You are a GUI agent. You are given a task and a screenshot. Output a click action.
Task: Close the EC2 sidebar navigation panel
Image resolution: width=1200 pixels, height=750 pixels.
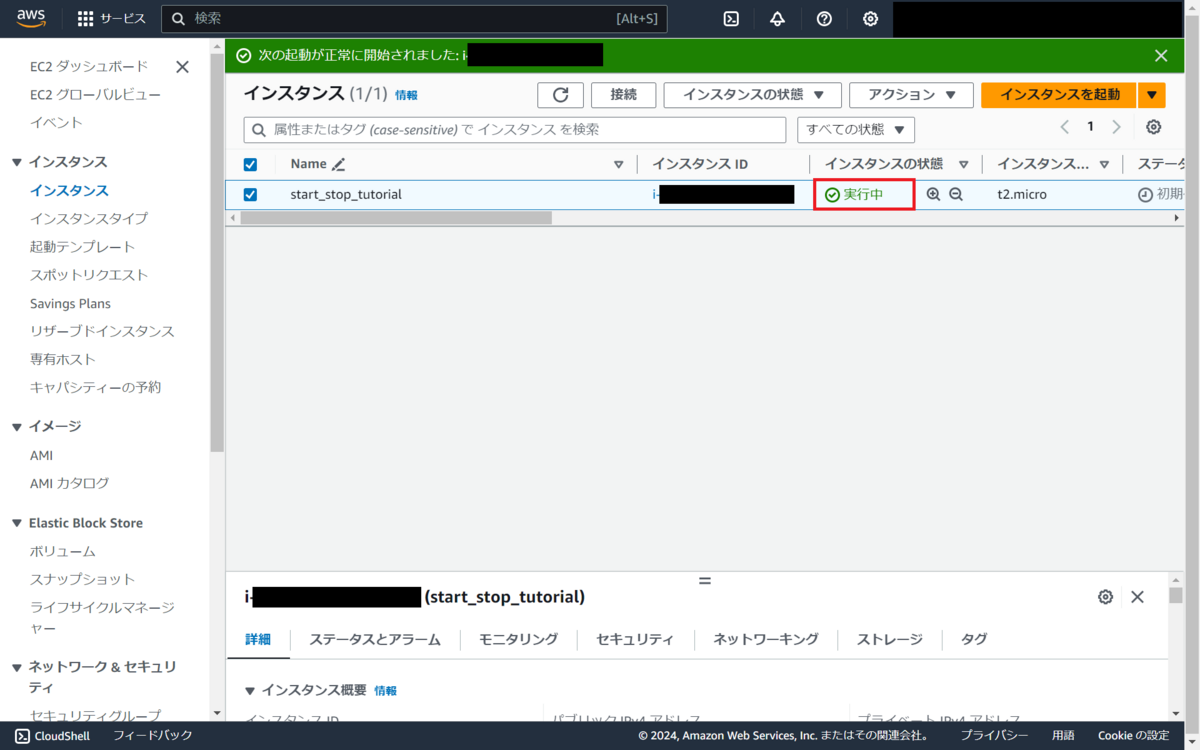coord(182,67)
